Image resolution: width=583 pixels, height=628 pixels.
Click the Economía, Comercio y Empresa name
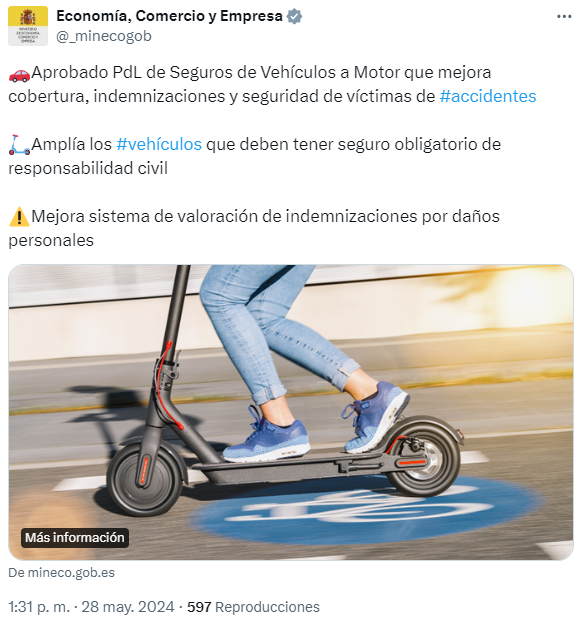tap(169, 16)
